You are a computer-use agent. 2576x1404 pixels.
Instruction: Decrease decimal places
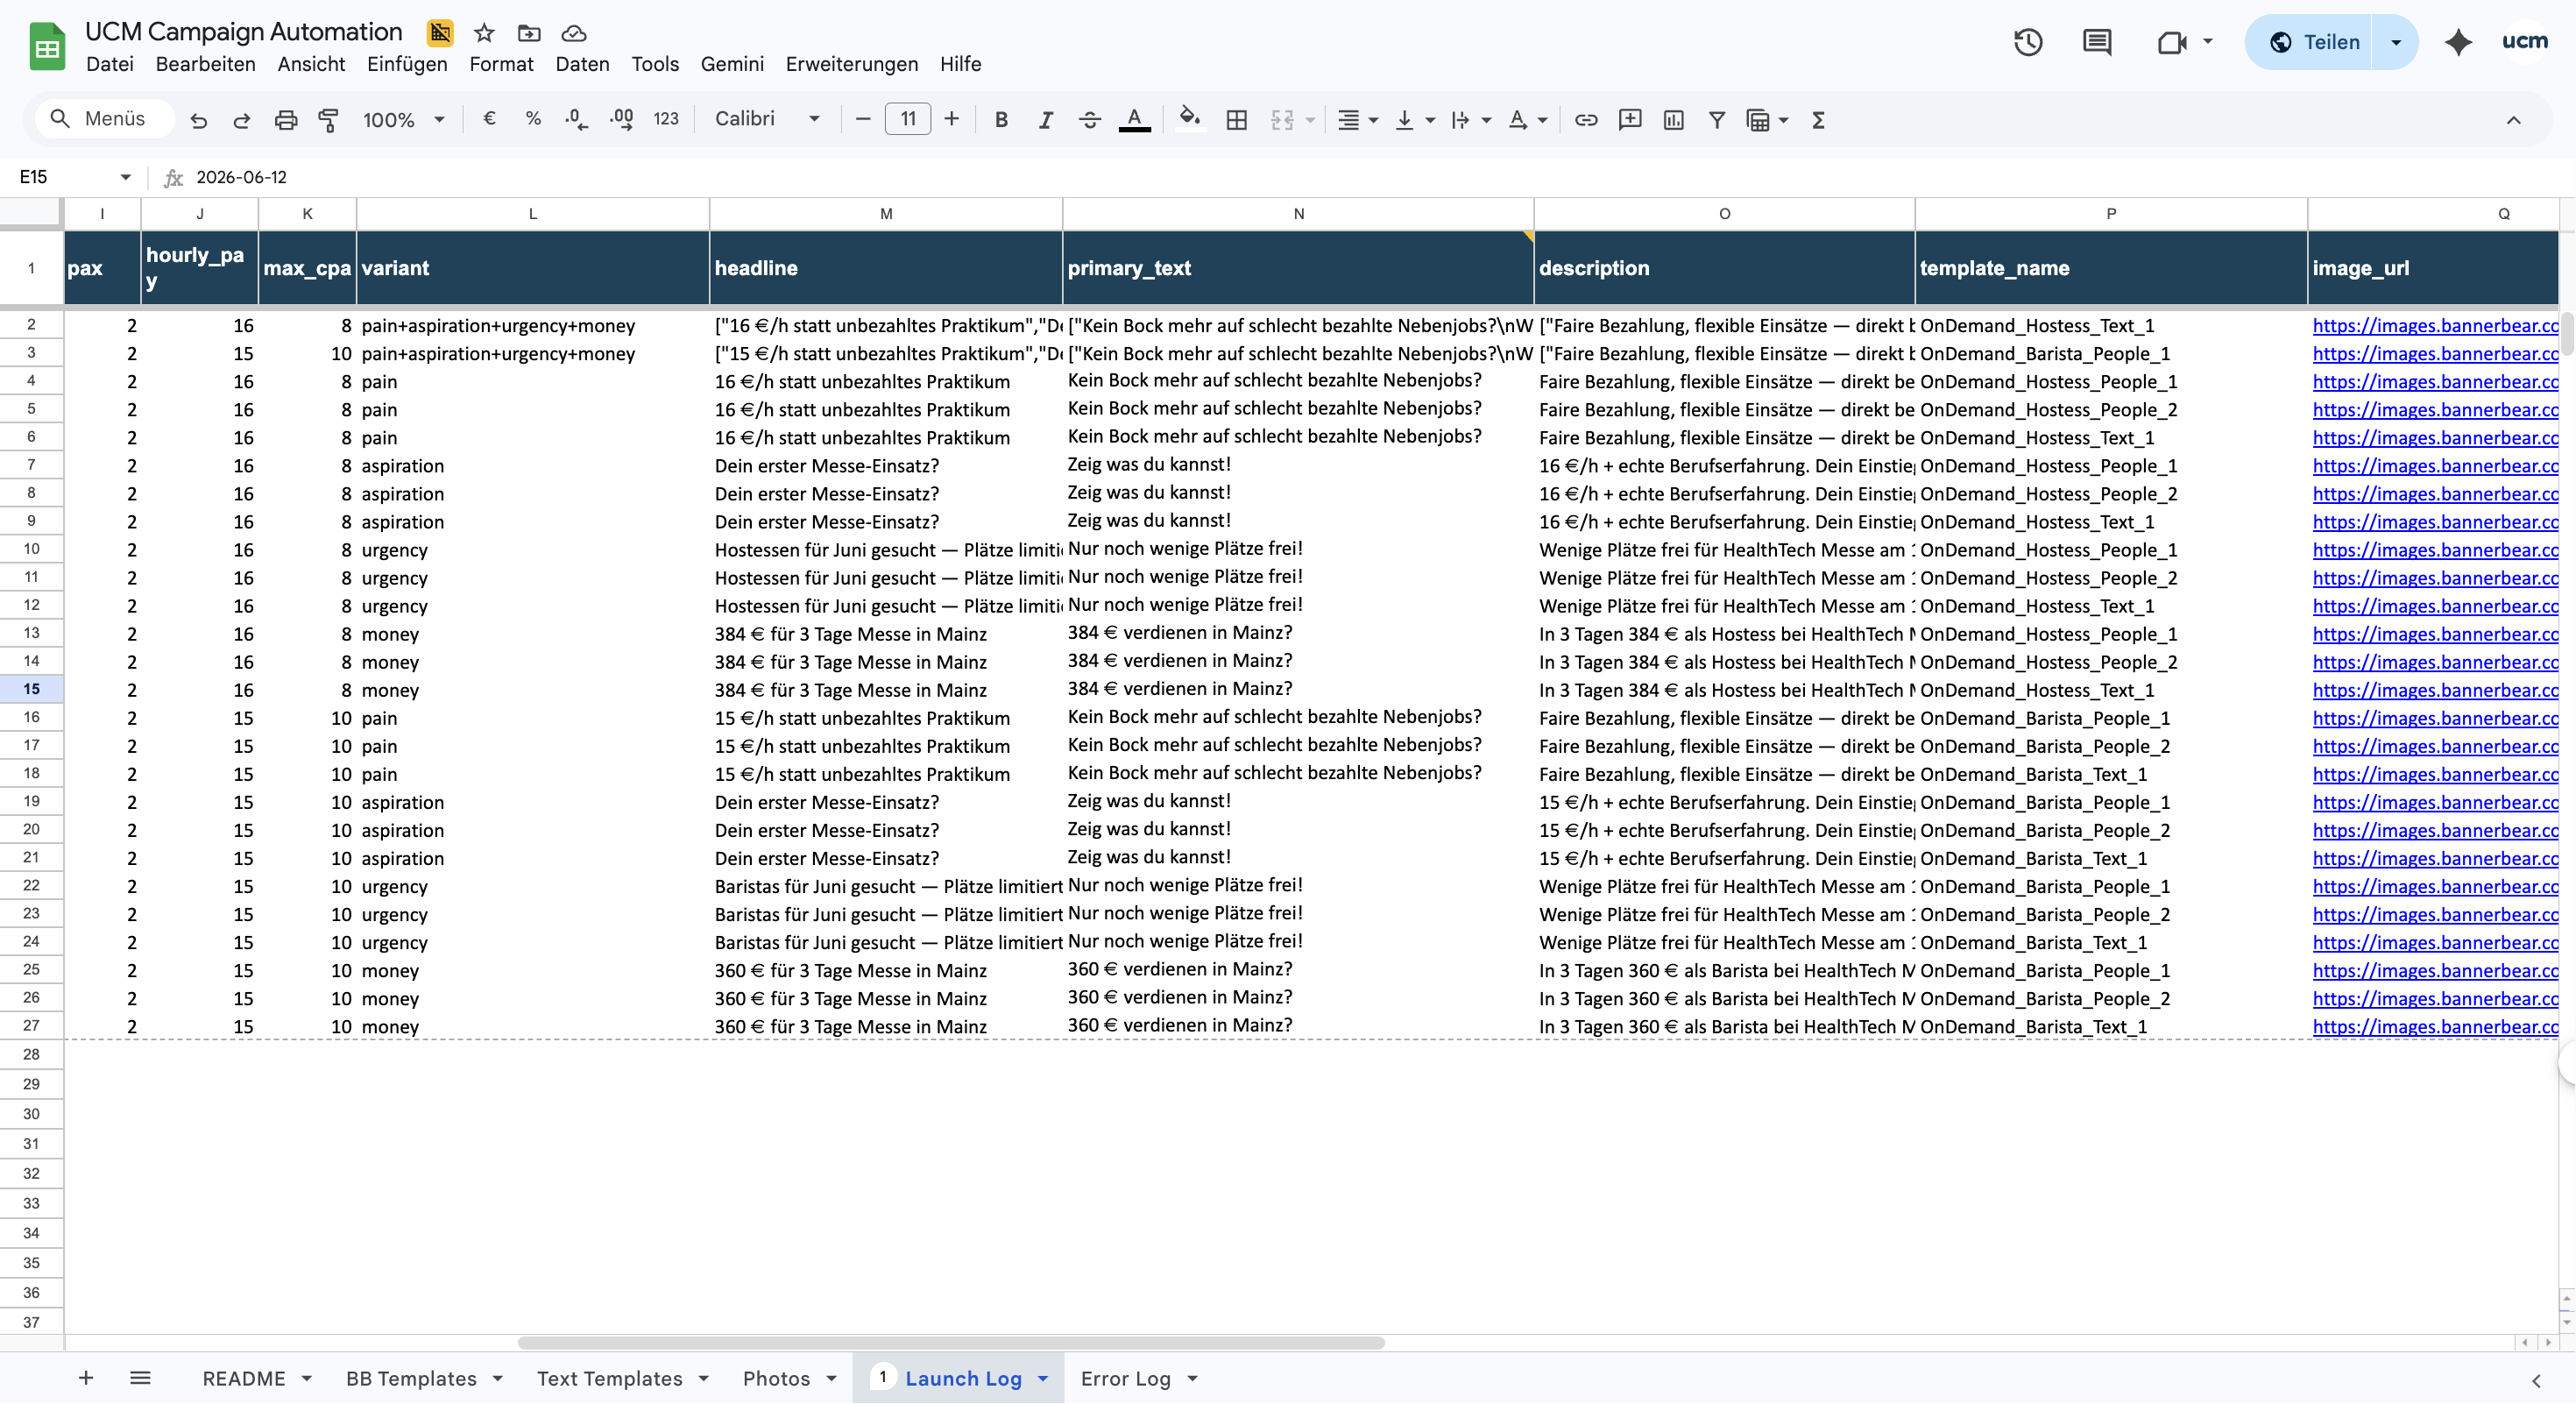575,119
